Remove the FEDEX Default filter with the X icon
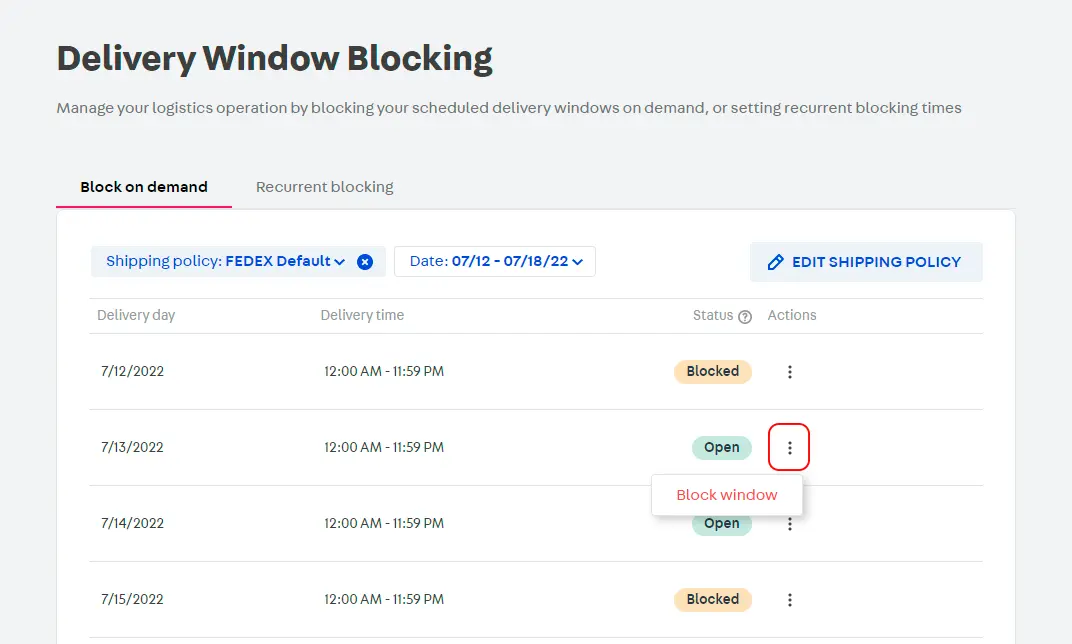The height and width of the screenshot is (644, 1072). click(x=365, y=261)
